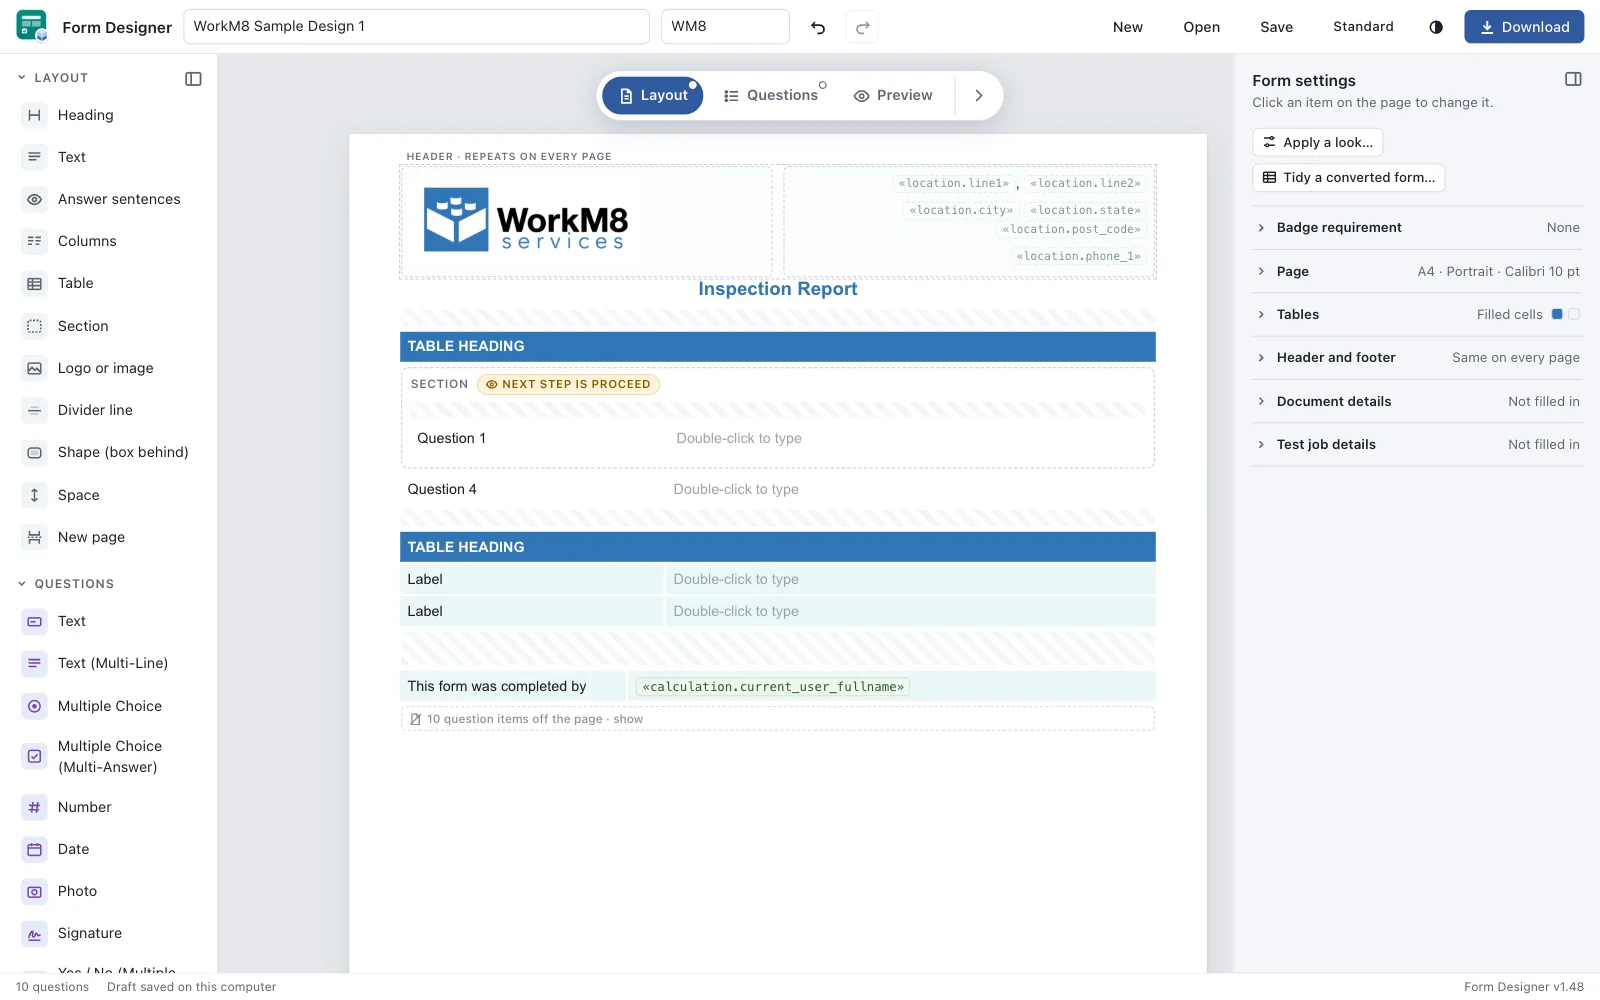Click Tidy a converted form... button

[x=1348, y=177]
